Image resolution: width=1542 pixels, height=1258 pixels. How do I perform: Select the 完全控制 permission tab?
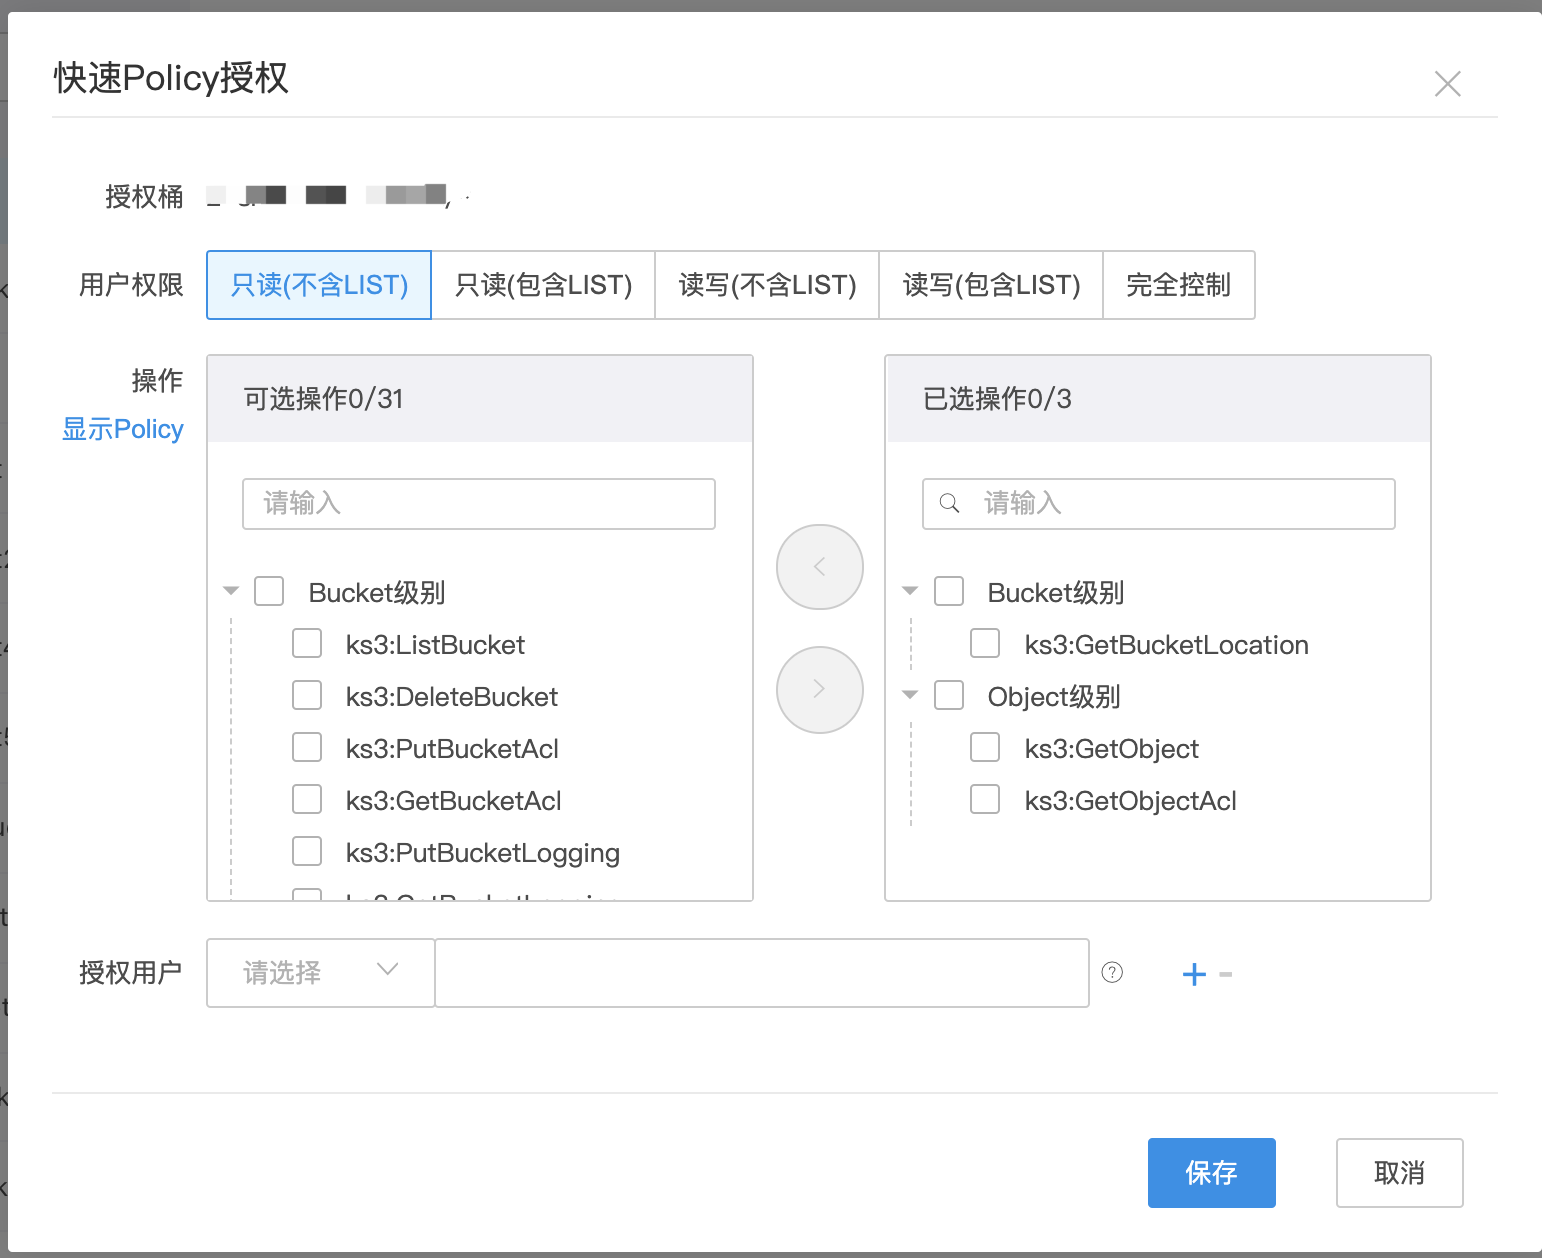1178,285
